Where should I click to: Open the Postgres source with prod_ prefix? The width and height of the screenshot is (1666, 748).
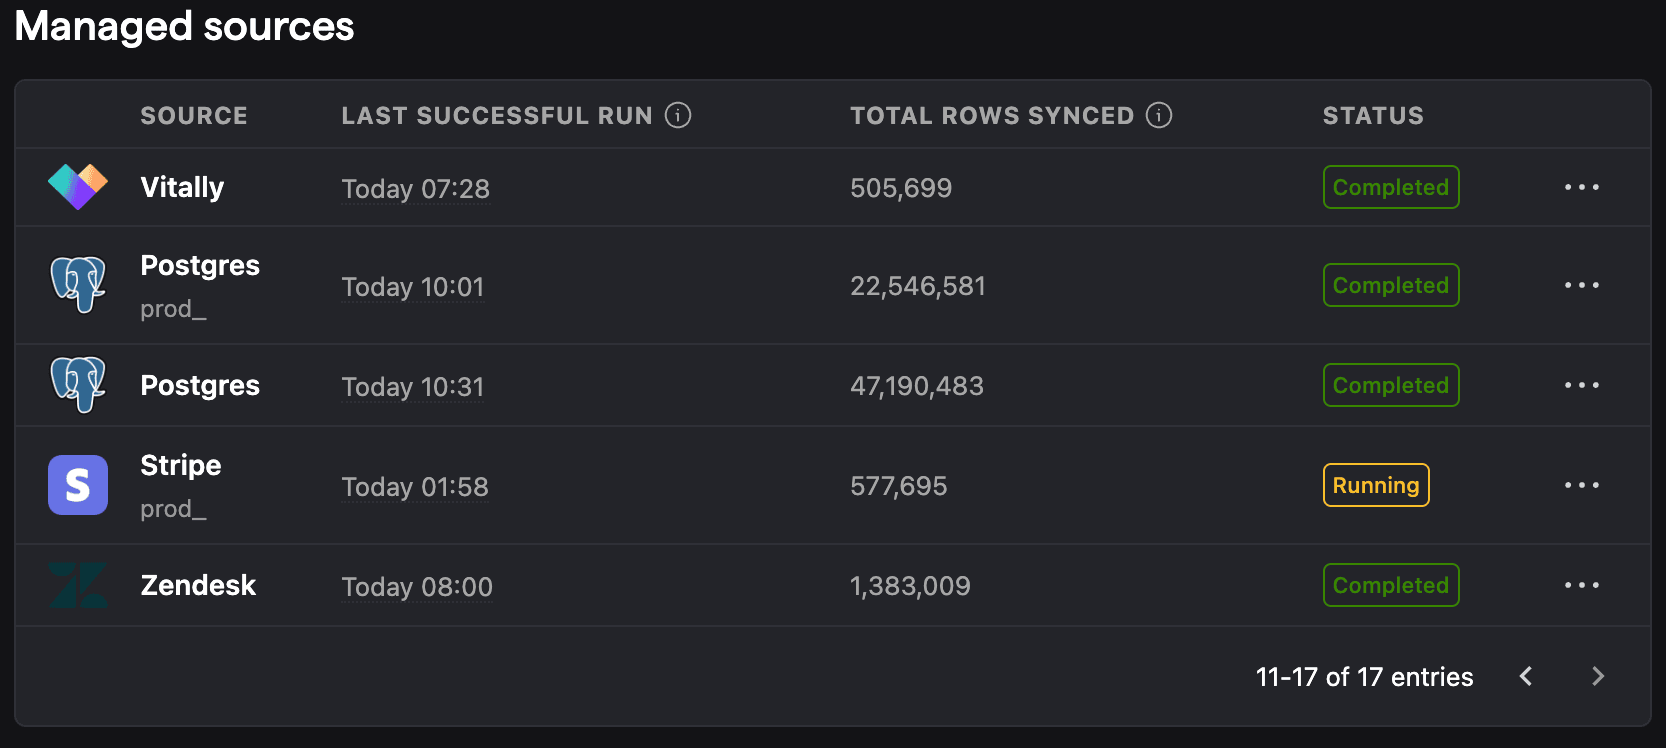pyautogui.click(x=200, y=265)
